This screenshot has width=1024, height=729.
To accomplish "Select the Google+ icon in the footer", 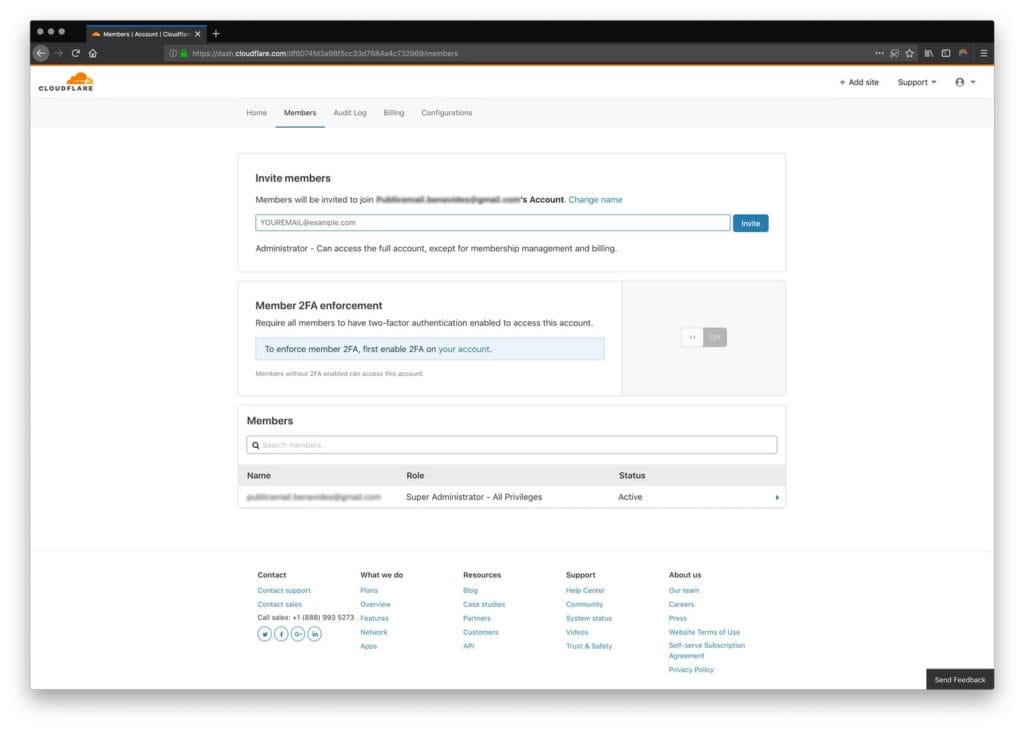I will [x=298, y=634].
